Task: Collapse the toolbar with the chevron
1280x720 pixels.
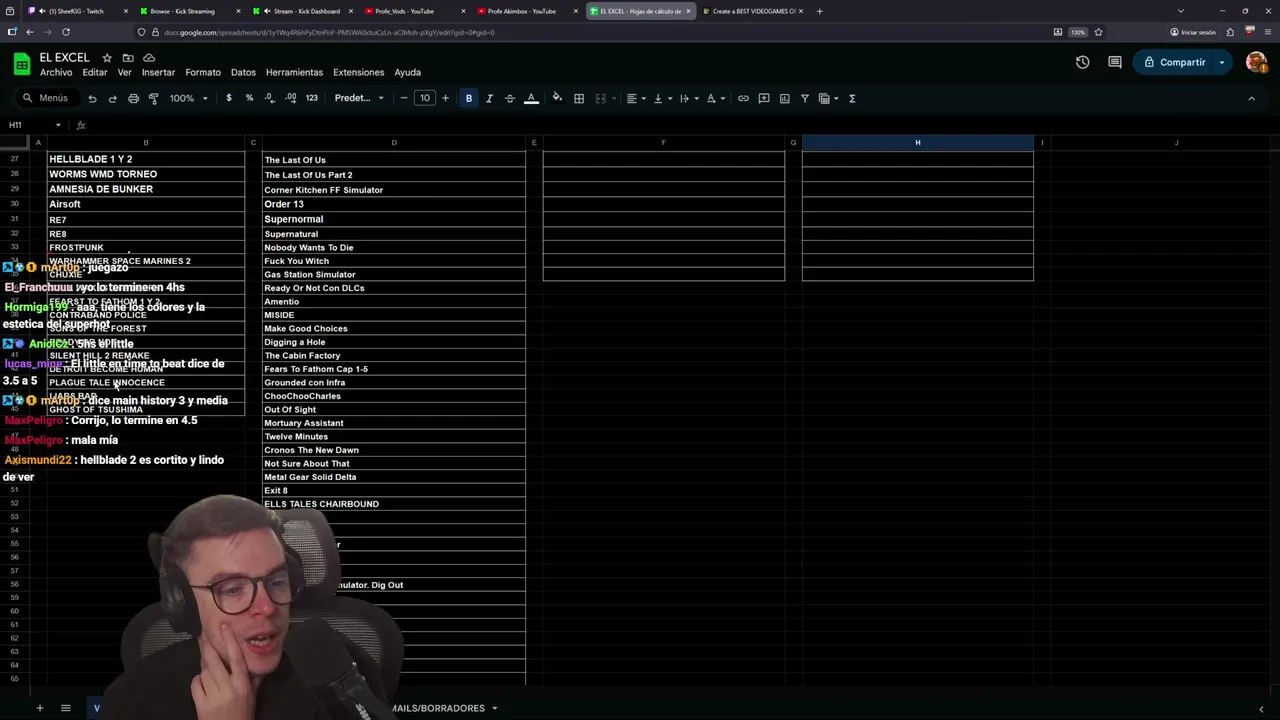Action: (x=1251, y=98)
